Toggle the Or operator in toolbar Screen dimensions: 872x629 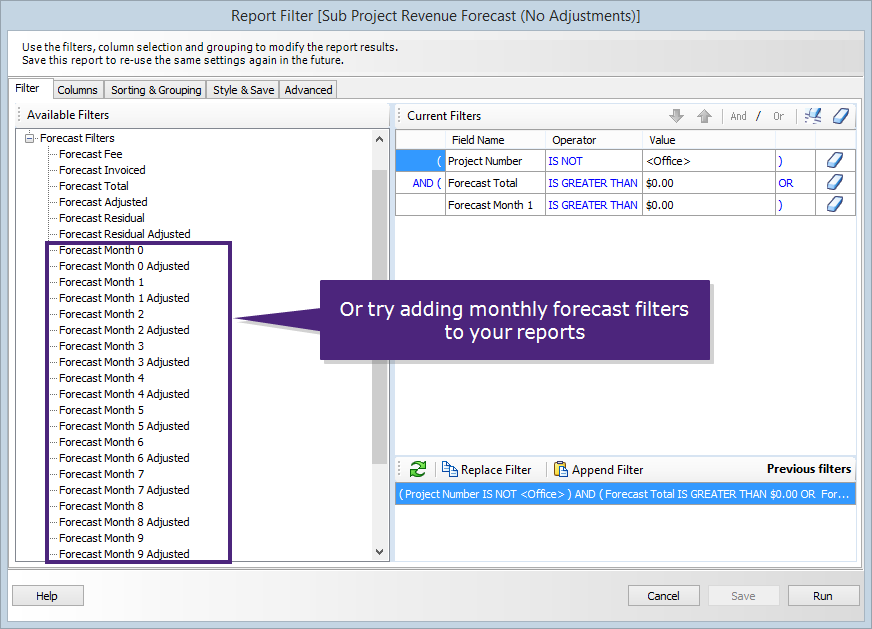778,116
